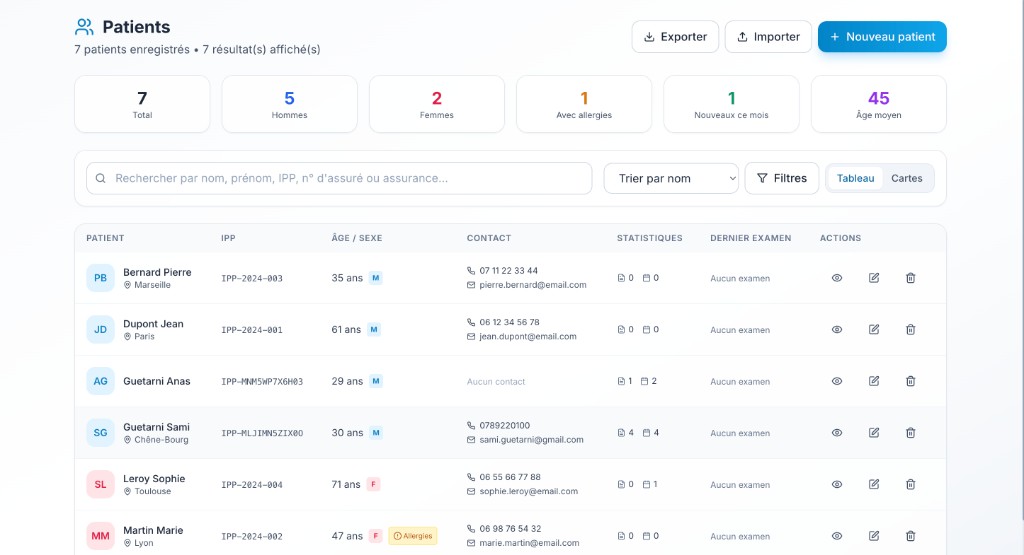Viewport: 1024px width, 555px height.
Task: Click the name Bernard Pierre
Action: pos(157,272)
